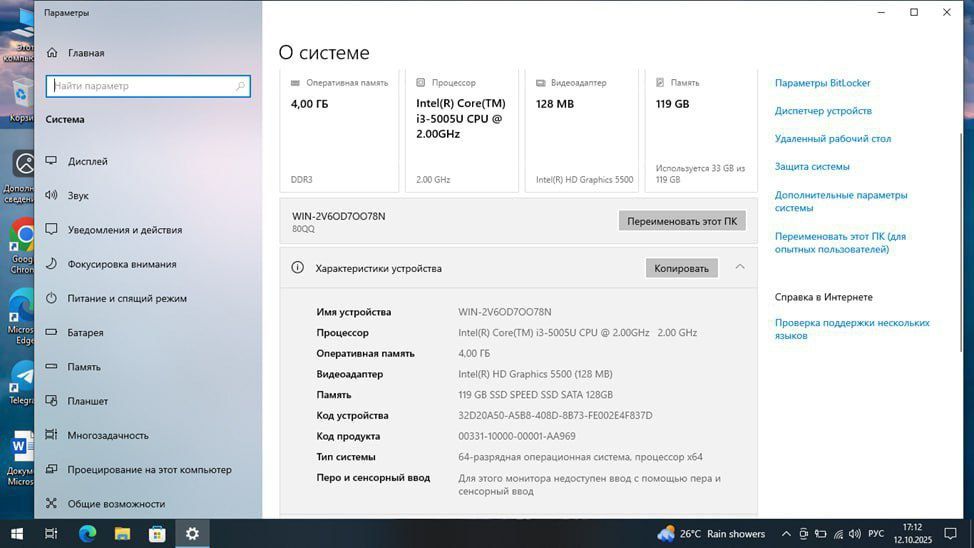The width and height of the screenshot is (974, 548).
Task: Switch the РУС input language indicator
Action: (x=876, y=534)
